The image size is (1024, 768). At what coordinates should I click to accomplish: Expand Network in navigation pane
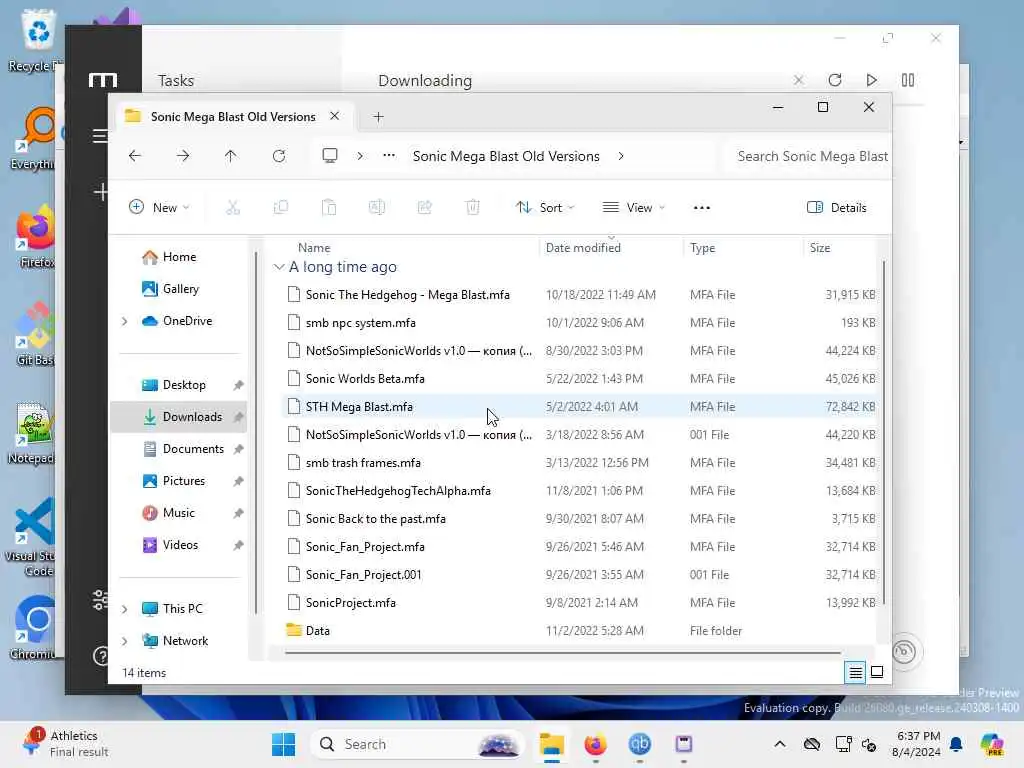125,641
